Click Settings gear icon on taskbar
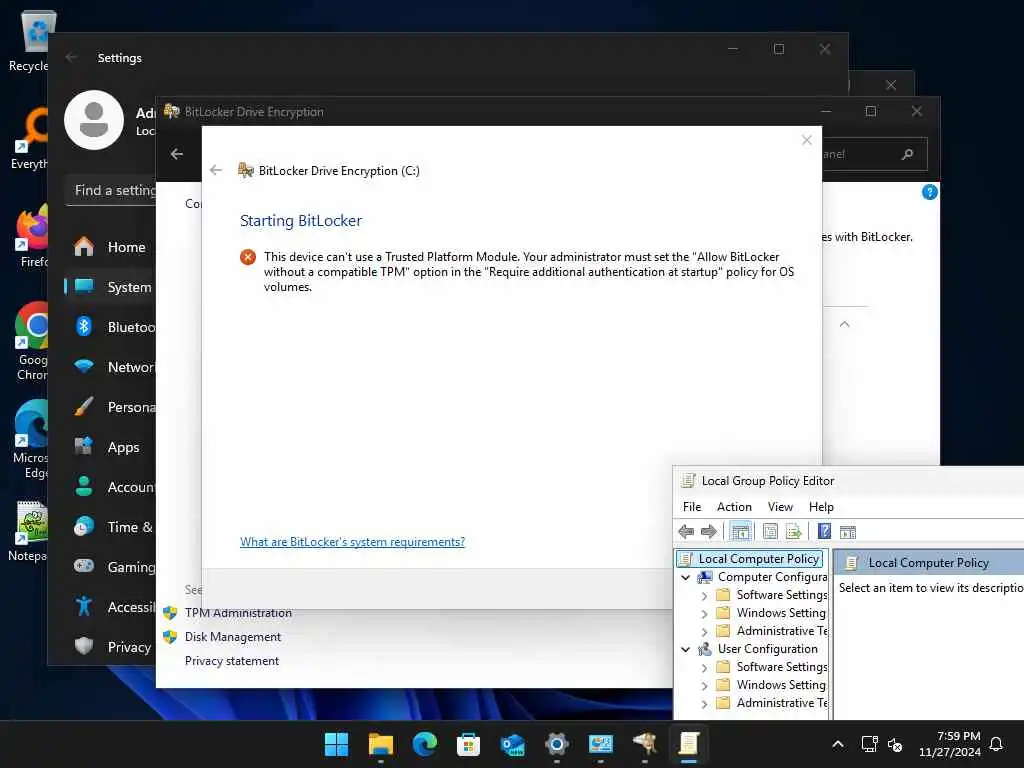The height and width of the screenshot is (768, 1024). point(556,744)
